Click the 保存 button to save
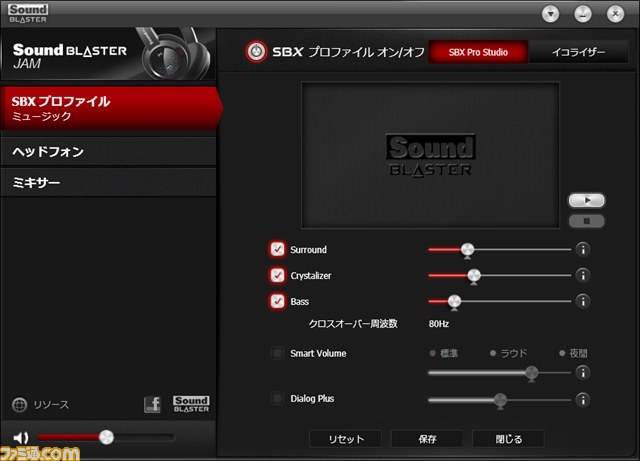This screenshot has width=640, height=461. pos(426,439)
